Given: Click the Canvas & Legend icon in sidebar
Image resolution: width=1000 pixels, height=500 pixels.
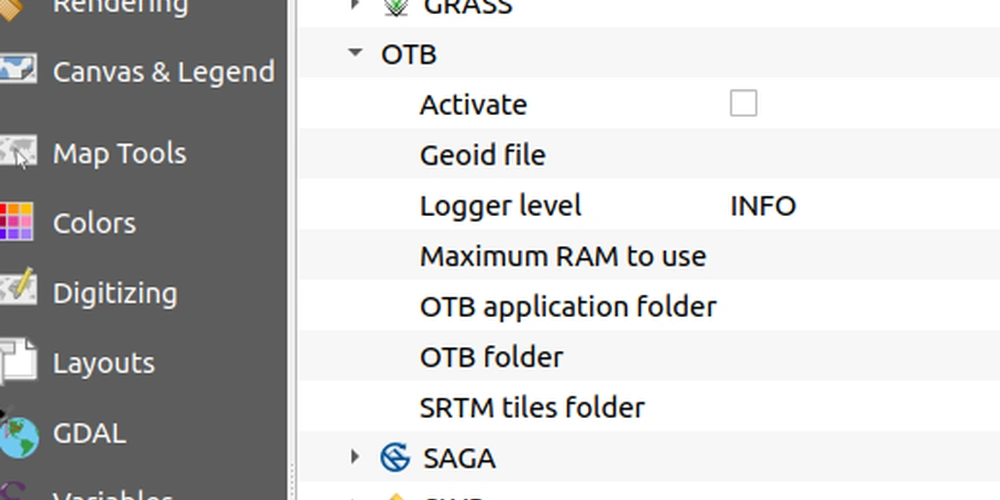Looking at the screenshot, I should (18, 72).
